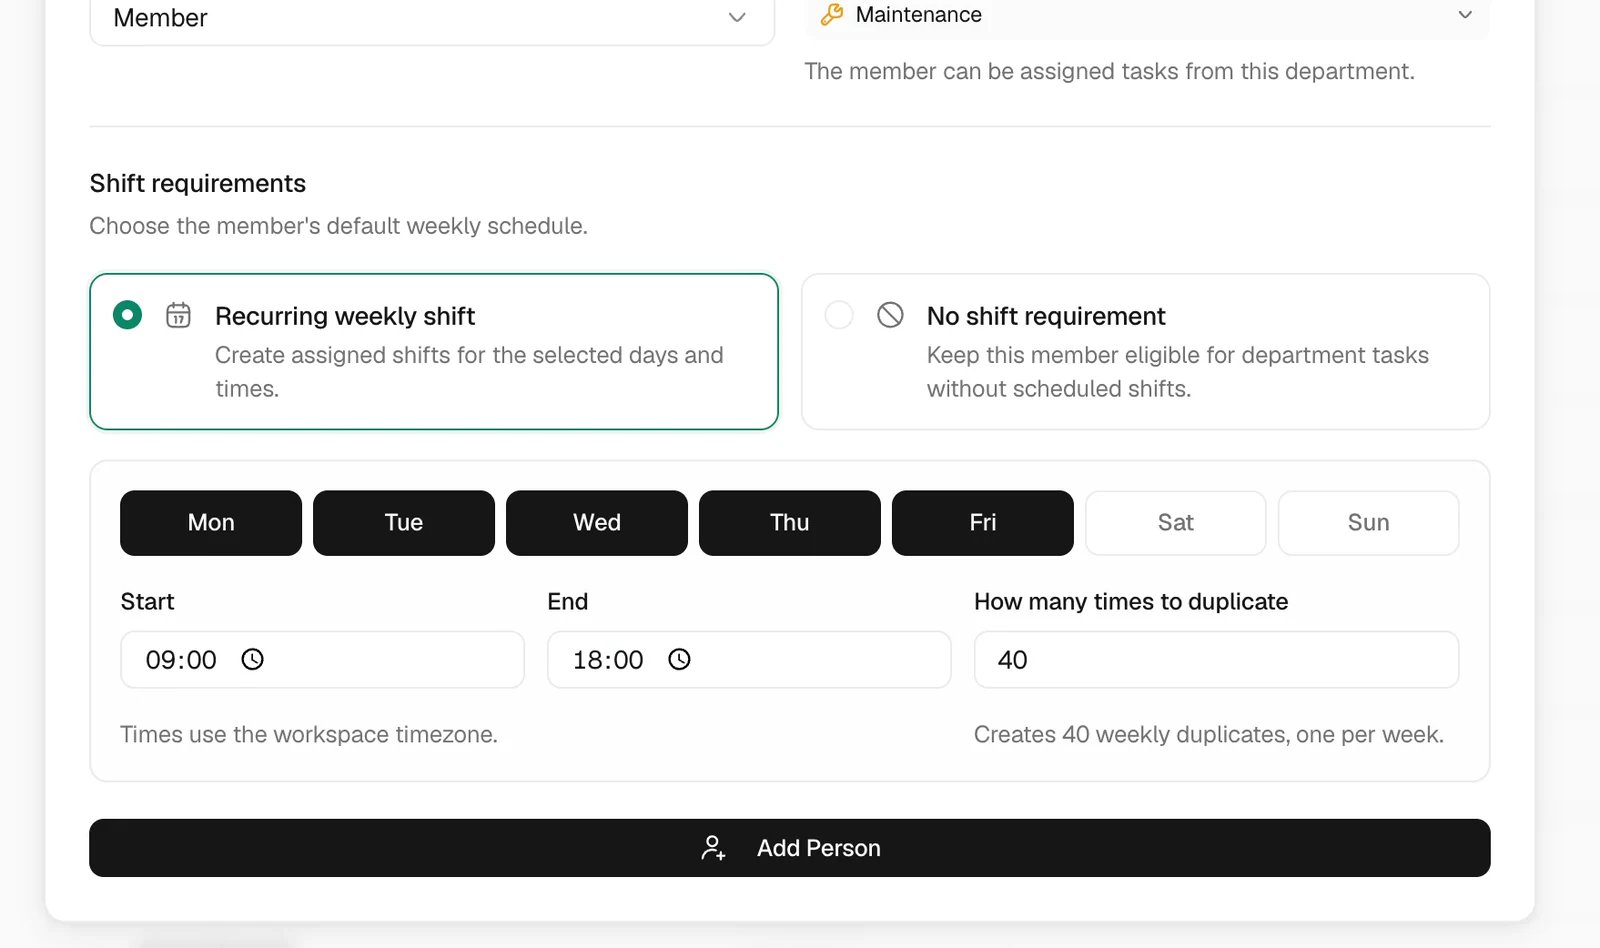Open the clock picker in End time
1600x948 pixels.
pyautogui.click(x=679, y=659)
